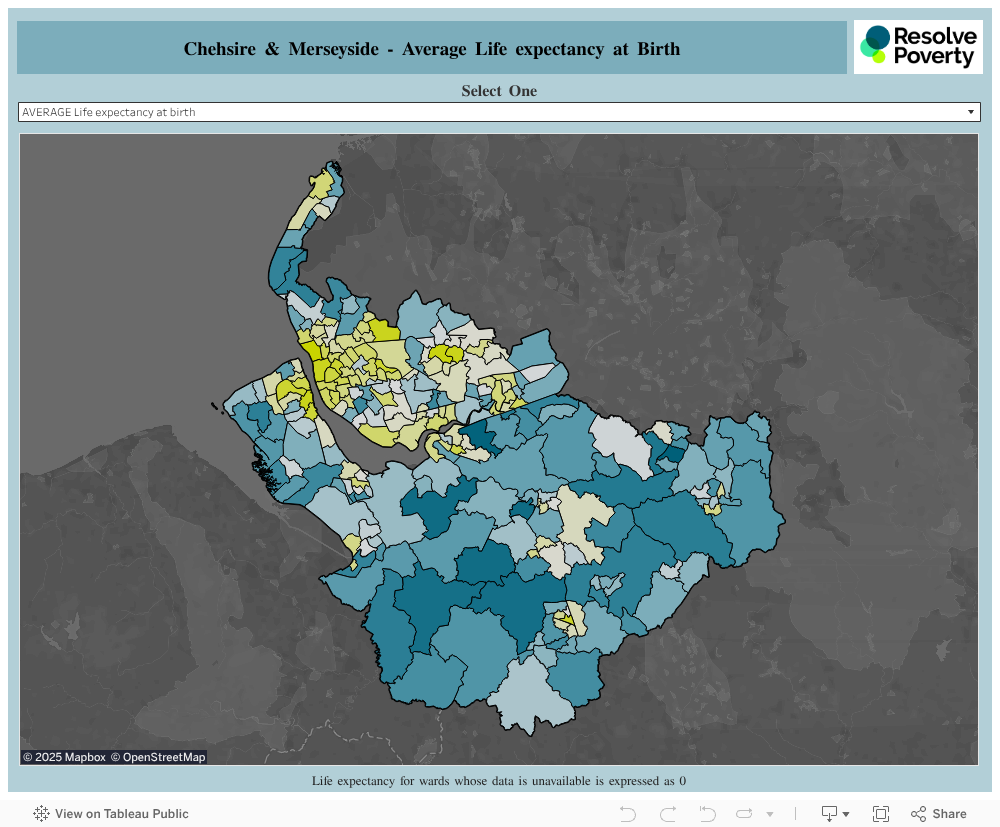The image size is (1000, 827).
Task: Click the Mapbox attribution link
Action: [64, 757]
